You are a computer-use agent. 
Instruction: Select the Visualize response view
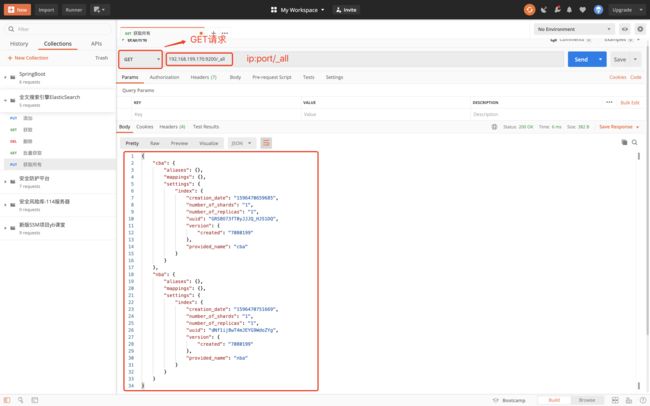click(209, 143)
